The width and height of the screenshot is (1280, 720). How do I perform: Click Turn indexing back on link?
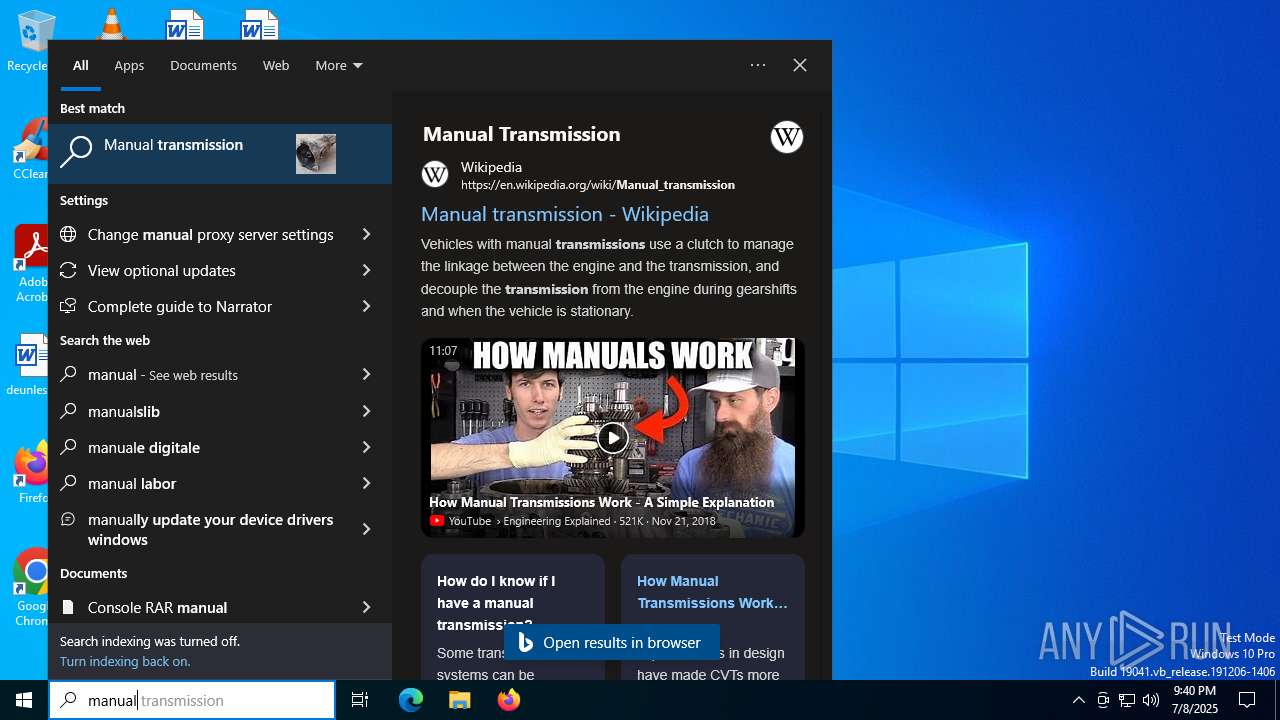point(125,661)
